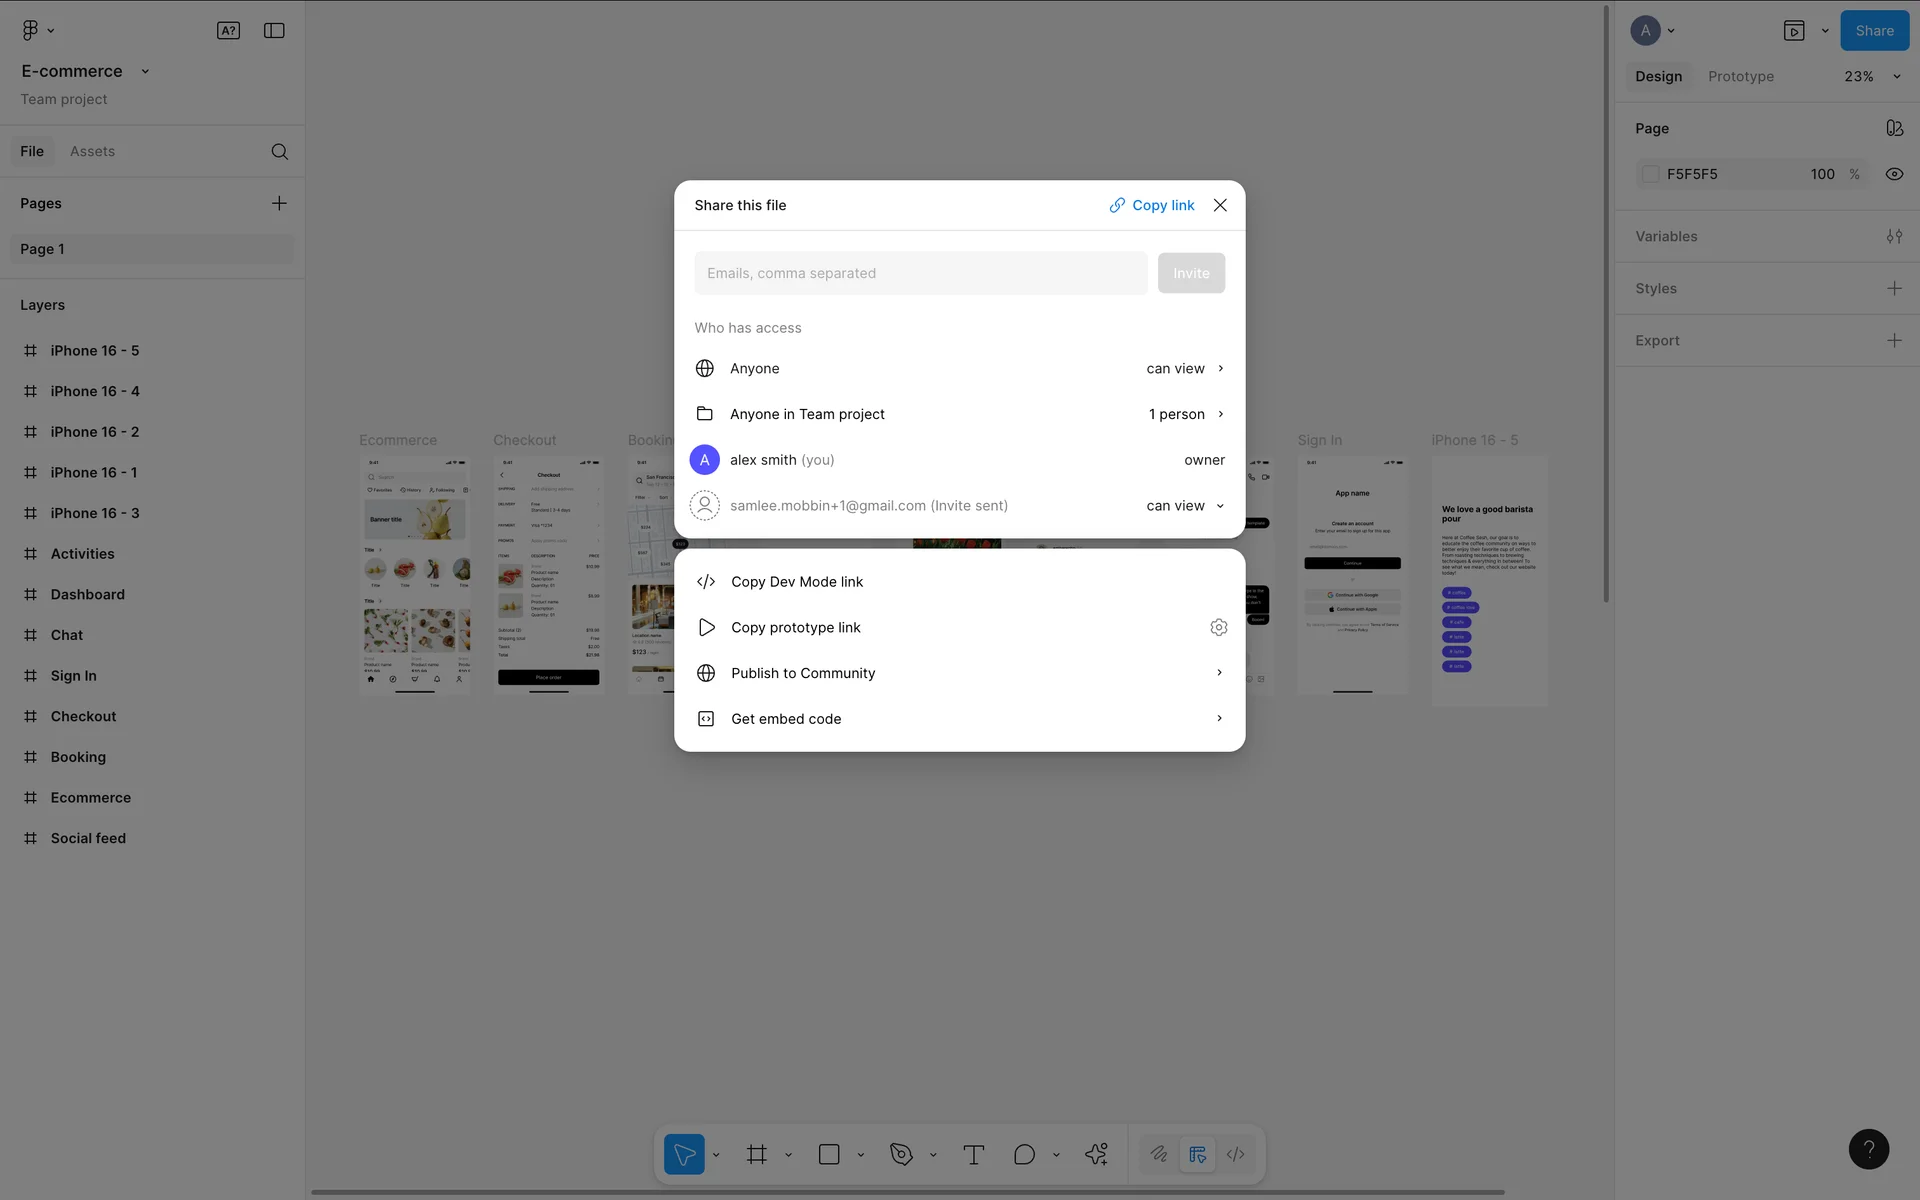Image resolution: width=1920 pixels, height=1200 pixels.
Task: Click the emails invite input field
Action: pos(920,273)
